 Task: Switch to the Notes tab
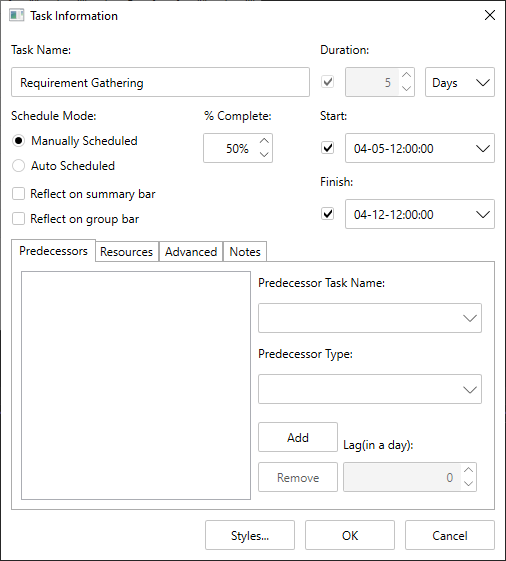[x=245, y=252]
